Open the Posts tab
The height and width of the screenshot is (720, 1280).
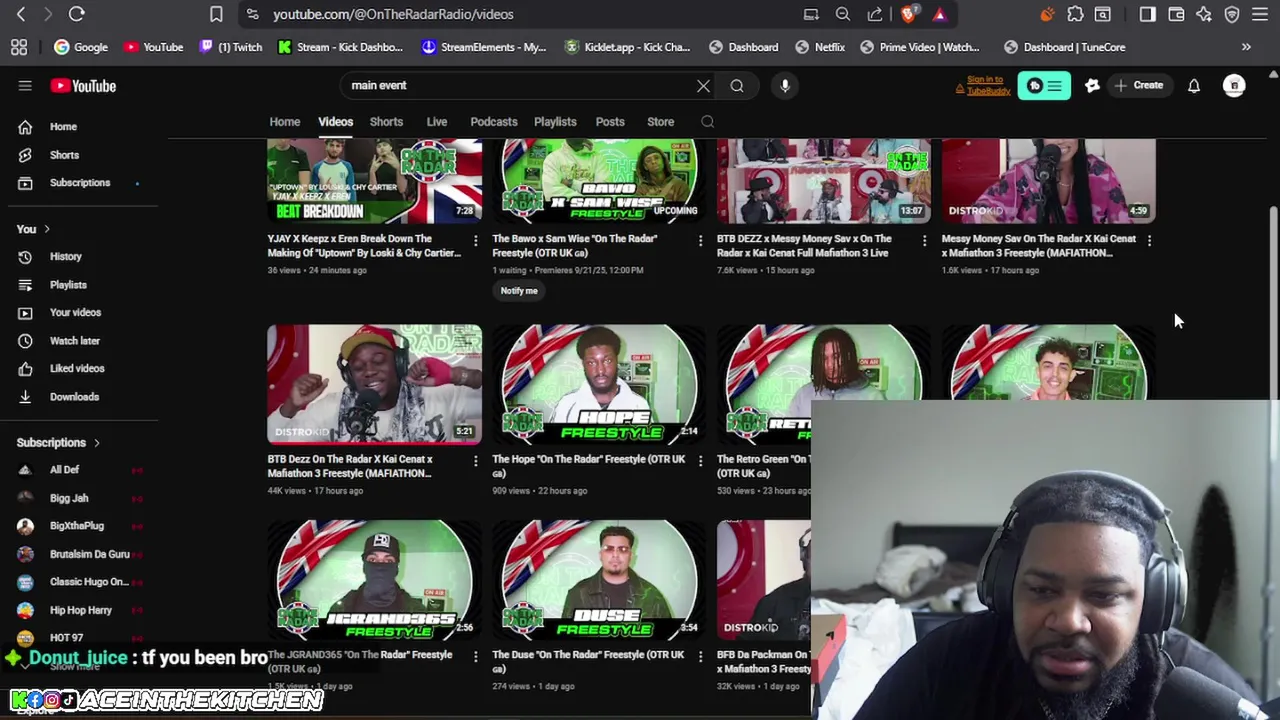[x=610, y=122]
